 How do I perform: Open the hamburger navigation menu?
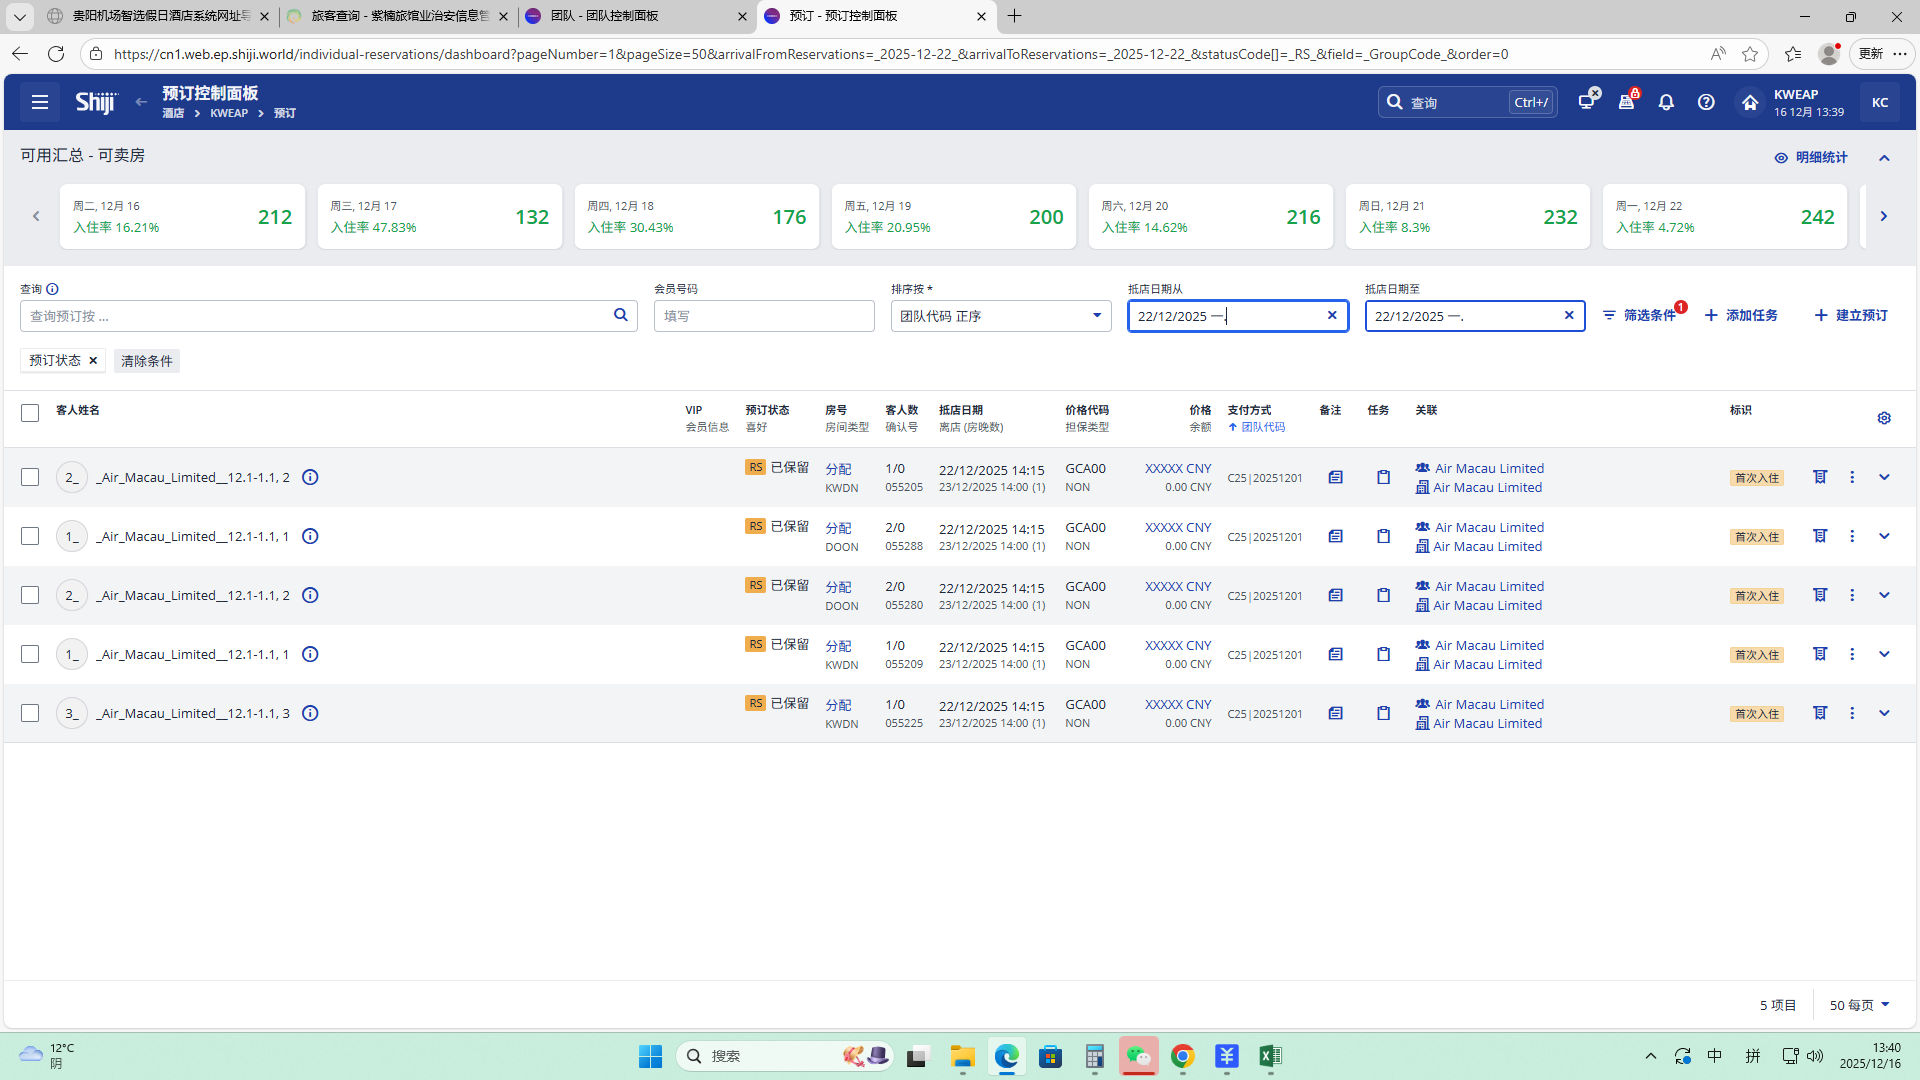[40, 102]
